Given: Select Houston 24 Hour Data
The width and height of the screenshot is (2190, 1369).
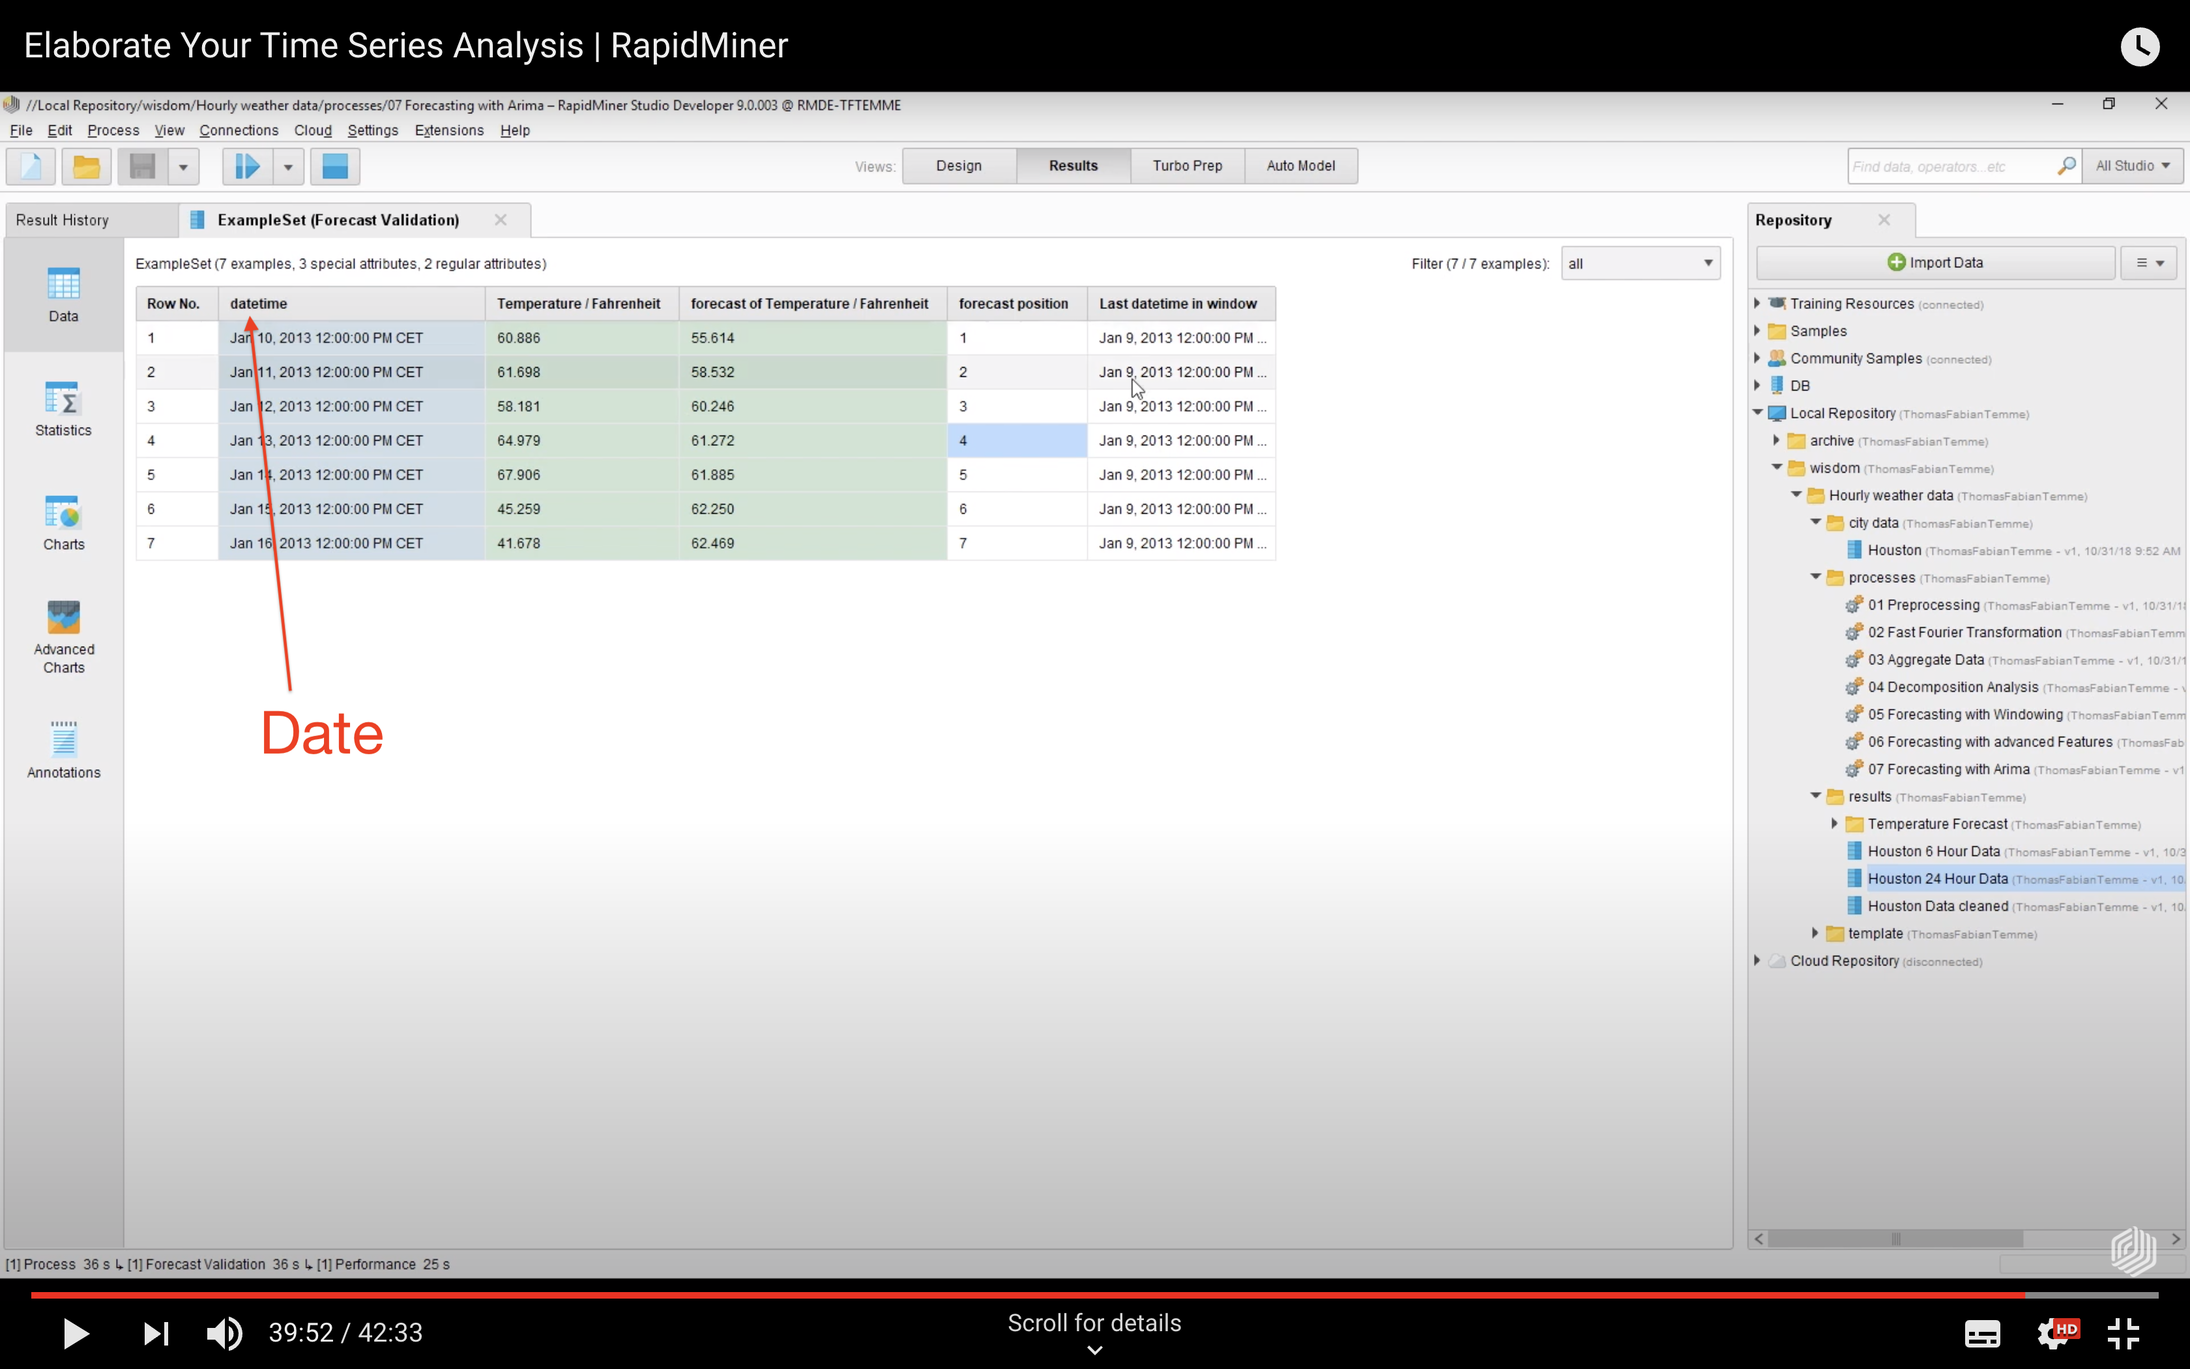Looking at the screenshot, I should 1937,879.
